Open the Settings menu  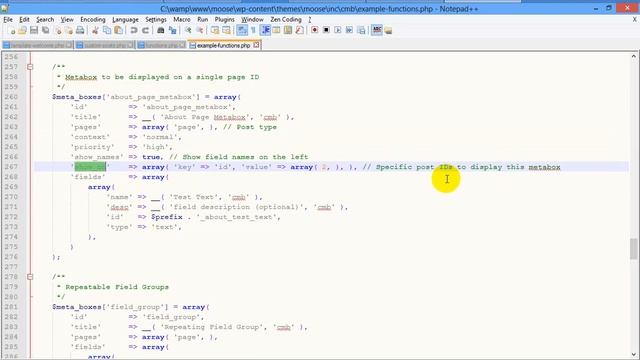point(156,20)
